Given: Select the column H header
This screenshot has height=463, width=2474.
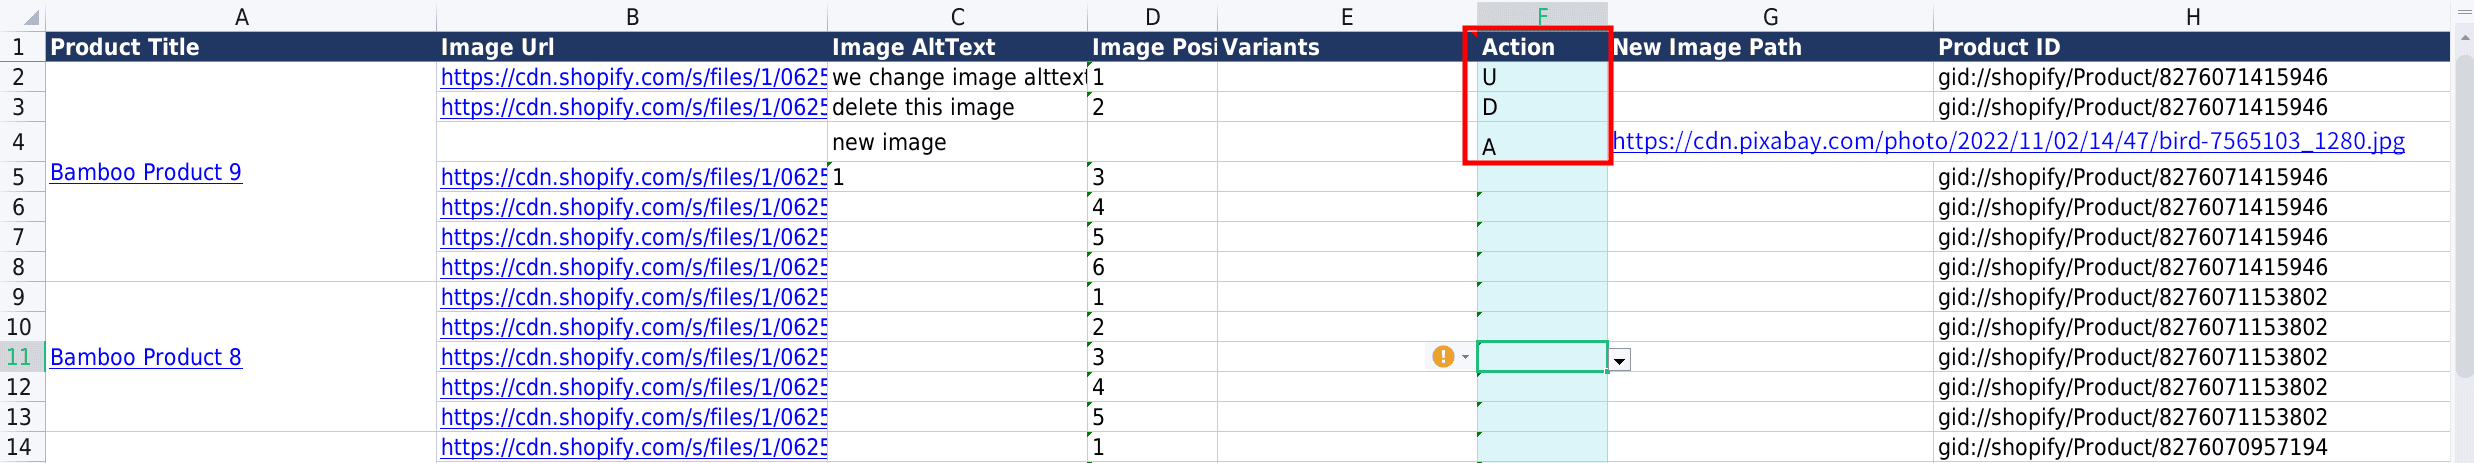Looking at the screenshot, I should tap(2192, 16).
